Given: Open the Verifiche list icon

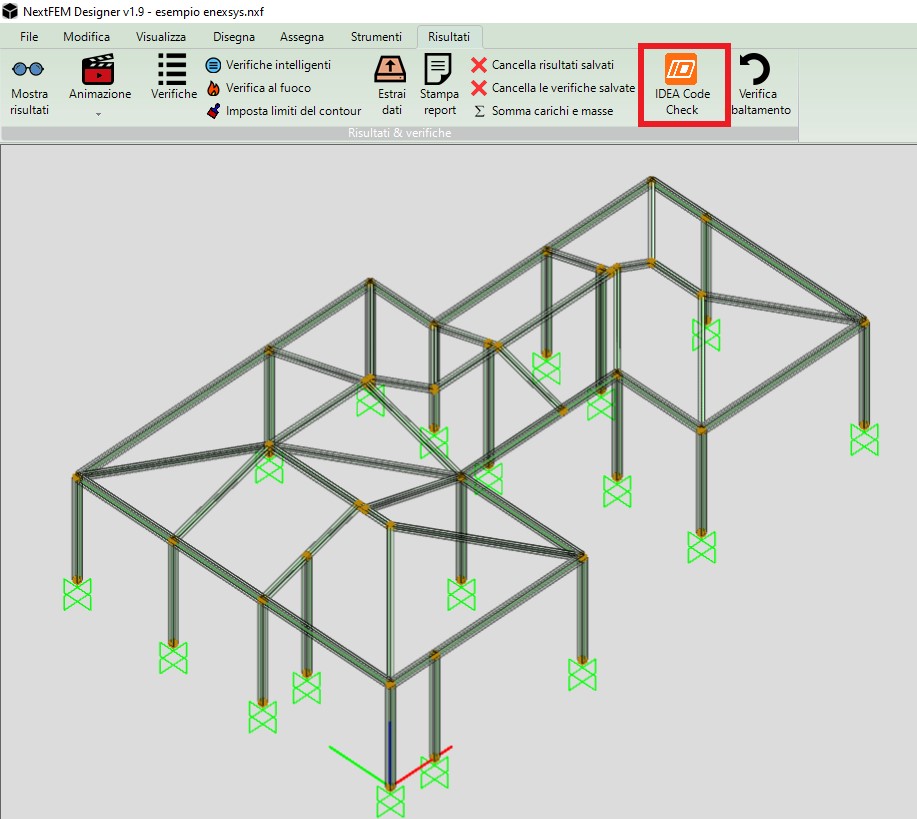Looking at the screenshot, I should click(x=173, y=69).
